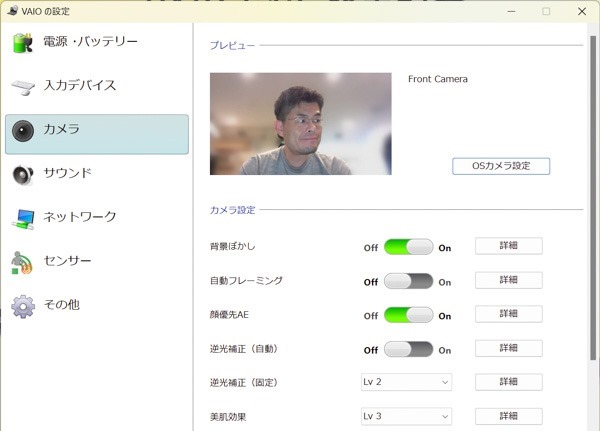The width and height of the screenshot is (600, 431).
Task: Open 詳細 for 背景ぼかし
Action: point(509,246)
